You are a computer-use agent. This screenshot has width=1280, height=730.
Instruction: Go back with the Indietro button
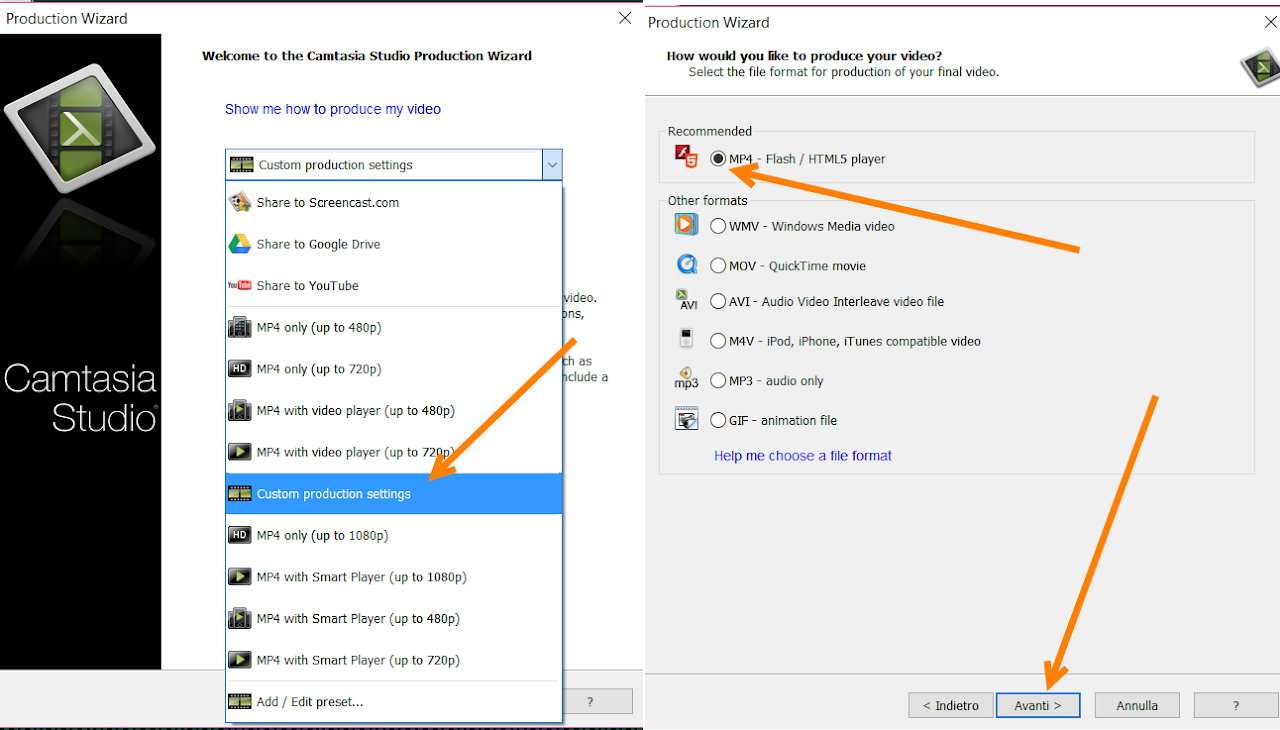point(951,705)
